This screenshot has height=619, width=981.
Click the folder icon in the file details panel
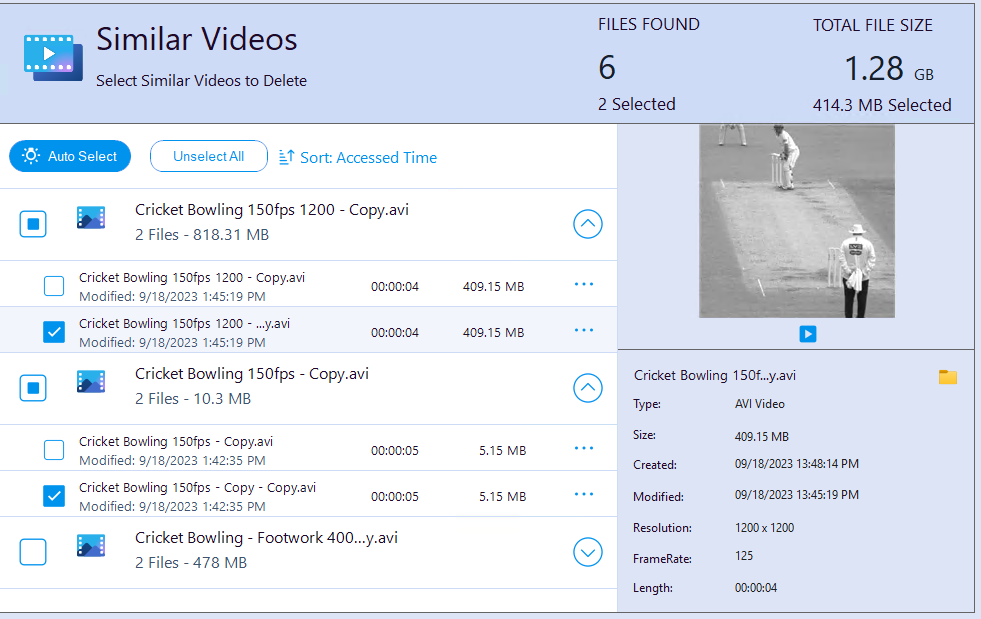tap(947, 376)
